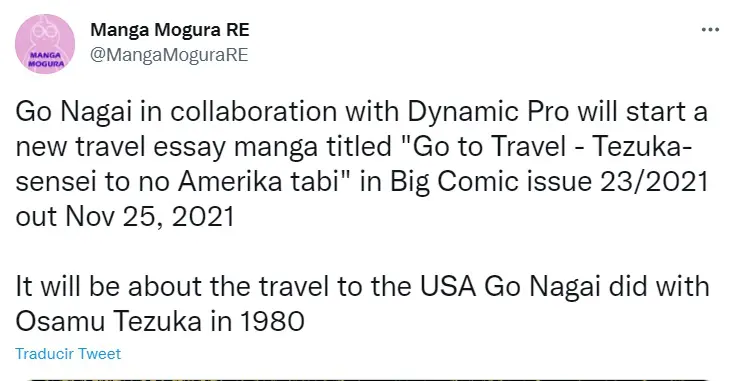
Task: Click "Tezuka-" at the line end
Action: [641, 147]
